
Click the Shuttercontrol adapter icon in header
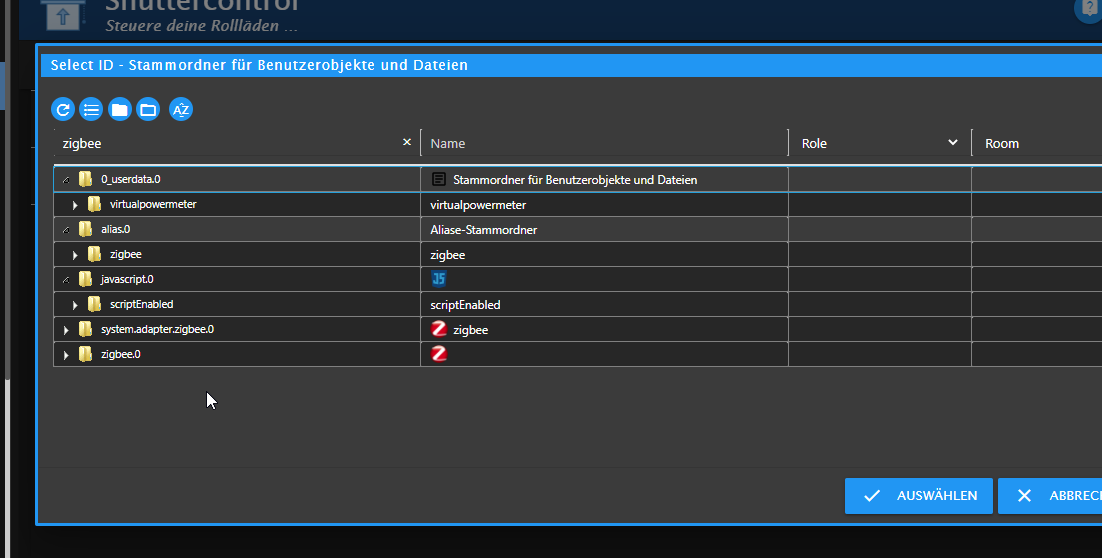(63, 14)
